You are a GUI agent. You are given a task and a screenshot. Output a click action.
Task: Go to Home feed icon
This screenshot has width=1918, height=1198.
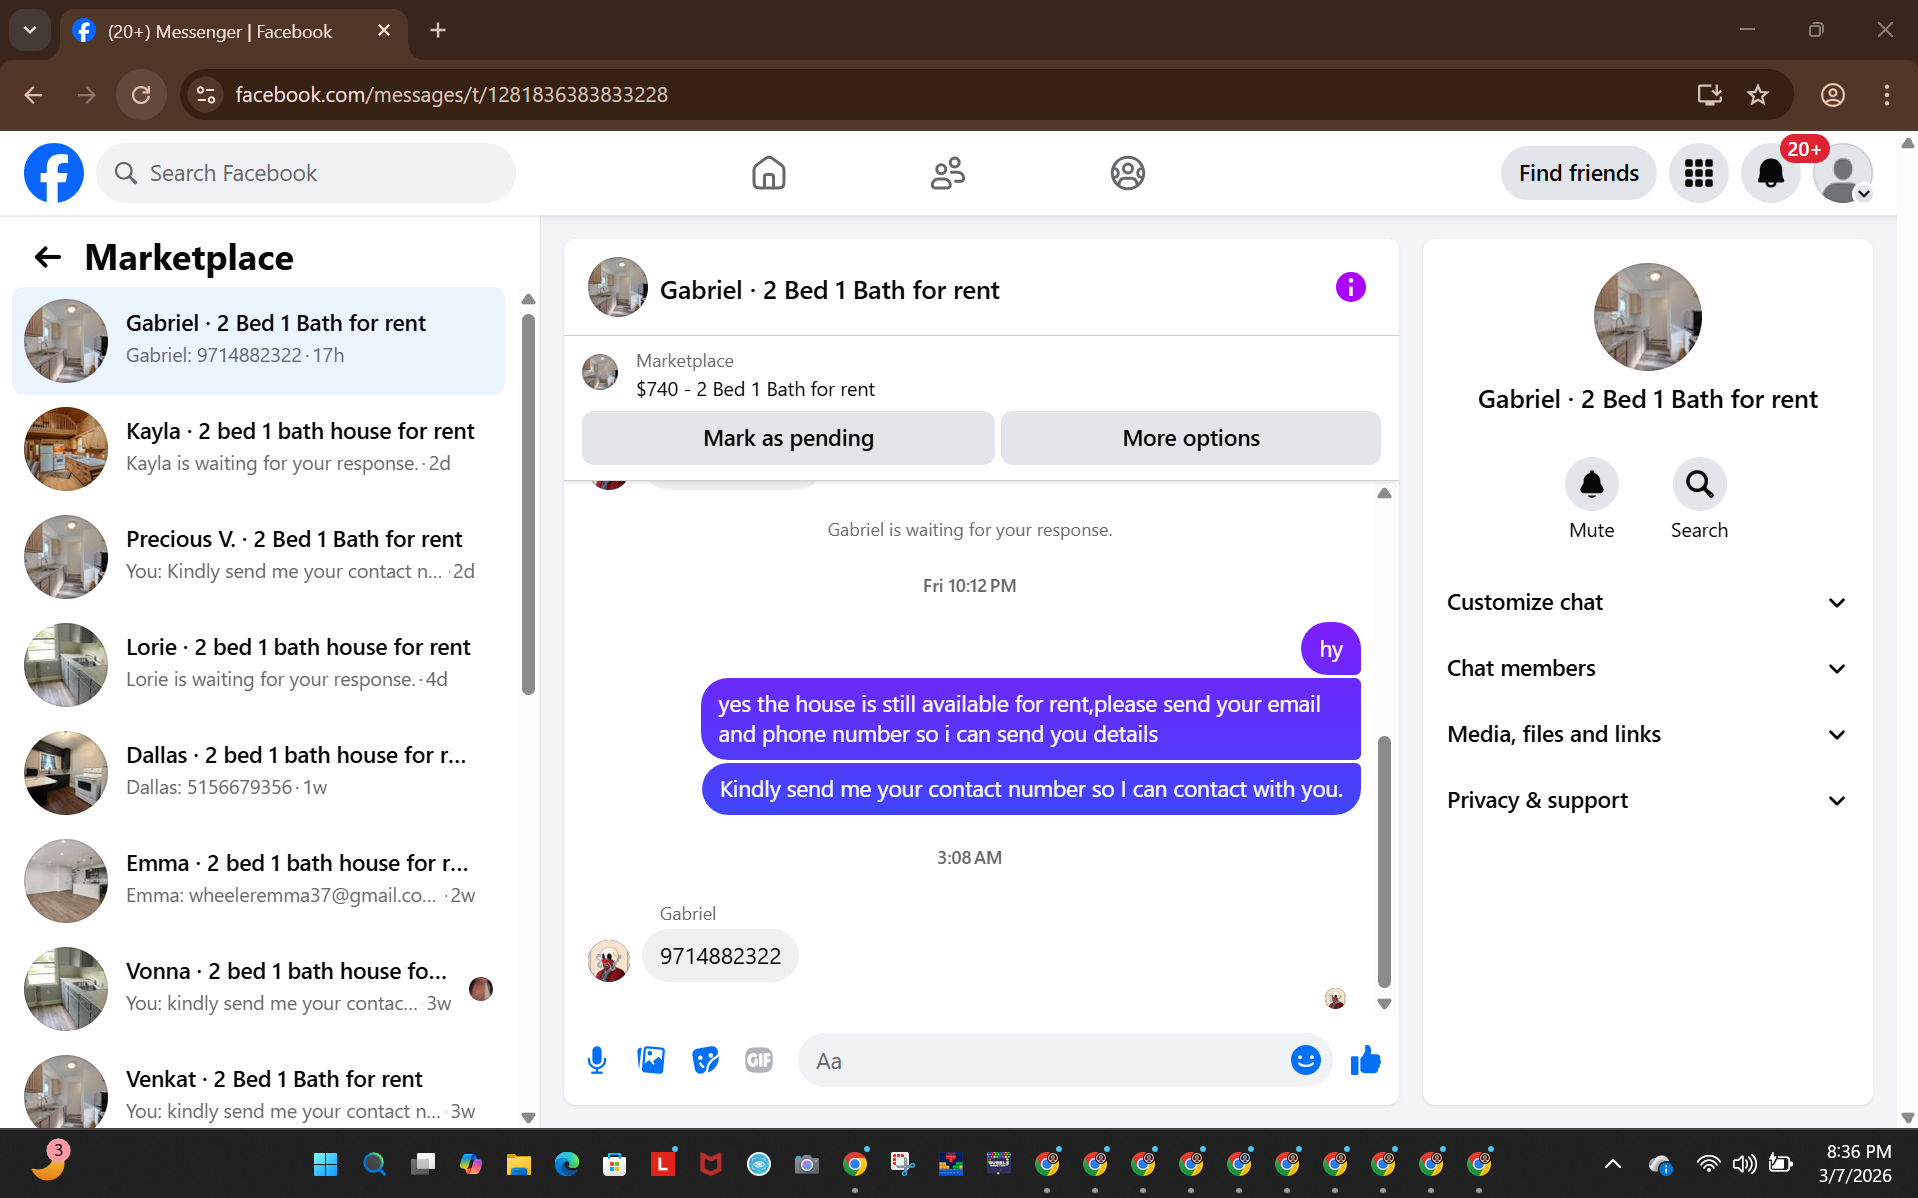point(768,173)
